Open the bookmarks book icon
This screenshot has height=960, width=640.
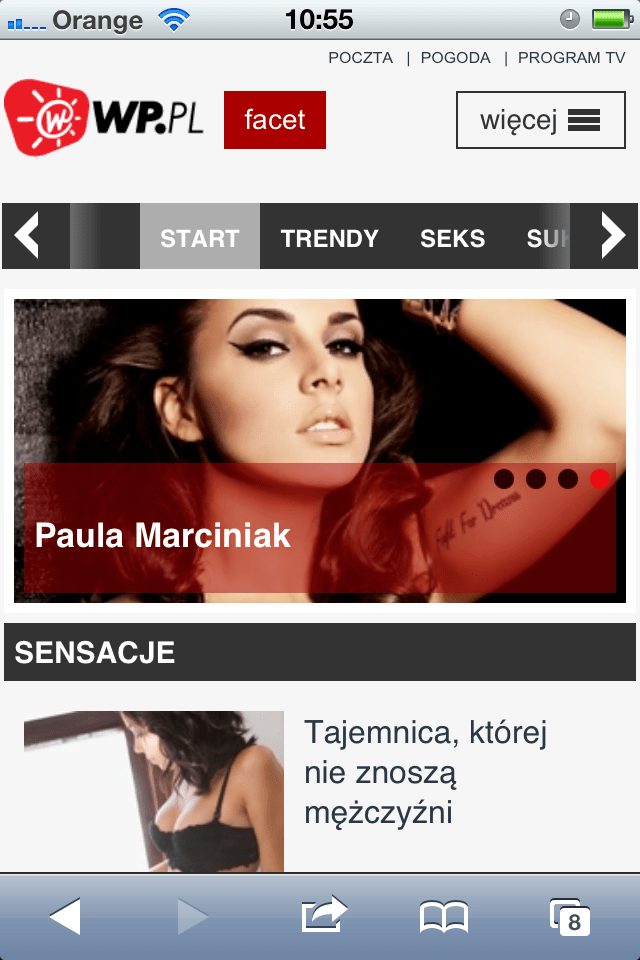[444, 917]
